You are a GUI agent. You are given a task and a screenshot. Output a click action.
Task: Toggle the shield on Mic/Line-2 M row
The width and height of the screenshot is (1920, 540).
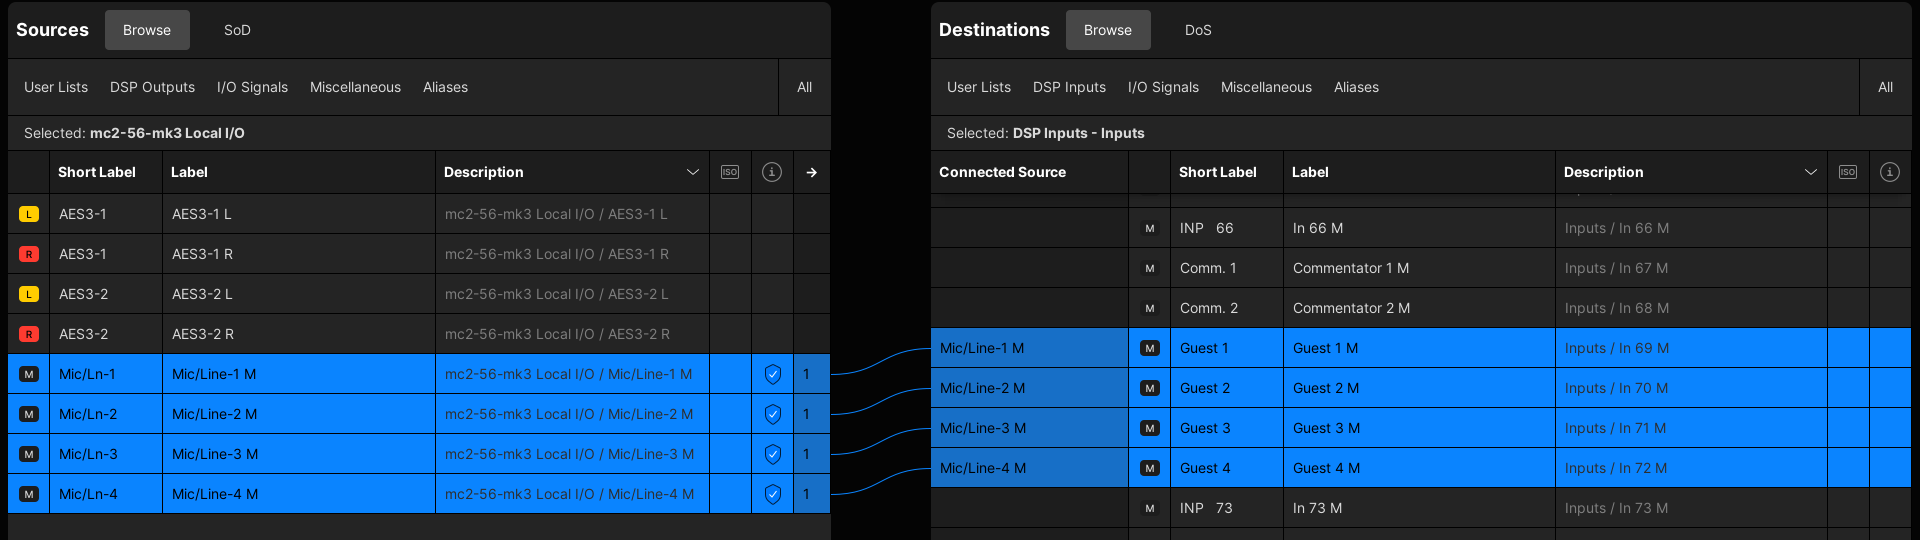[x=772, y=414]
